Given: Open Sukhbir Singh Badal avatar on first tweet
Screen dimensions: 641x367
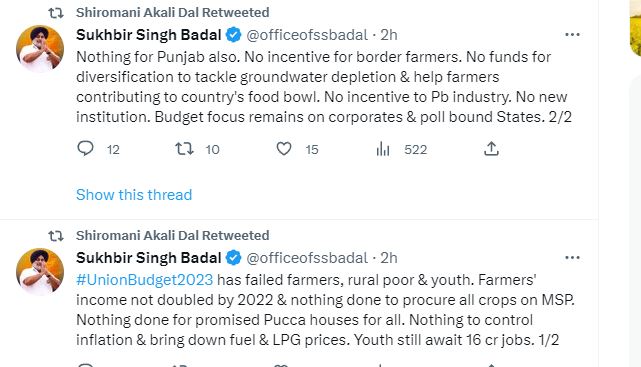Looking at the screenshot, I should [40, 48].
